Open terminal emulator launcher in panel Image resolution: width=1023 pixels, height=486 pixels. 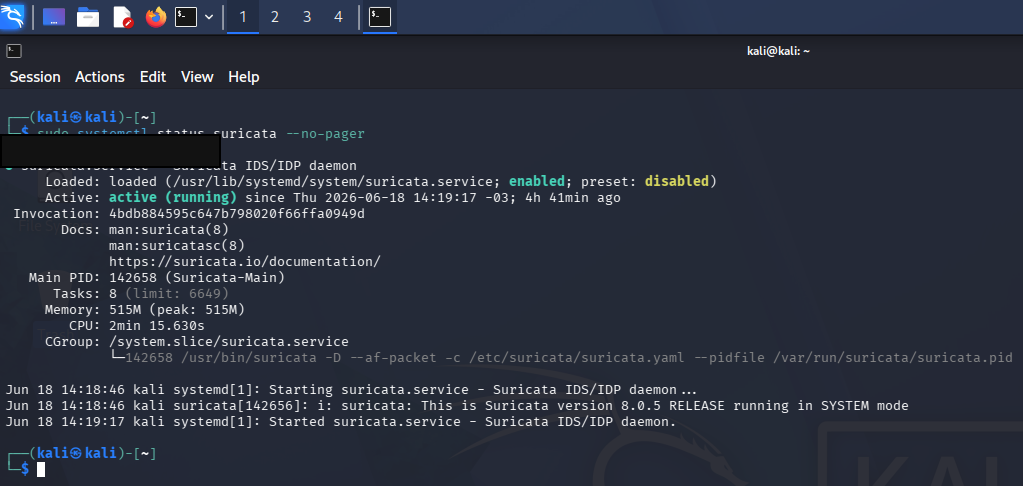point(186,17)
